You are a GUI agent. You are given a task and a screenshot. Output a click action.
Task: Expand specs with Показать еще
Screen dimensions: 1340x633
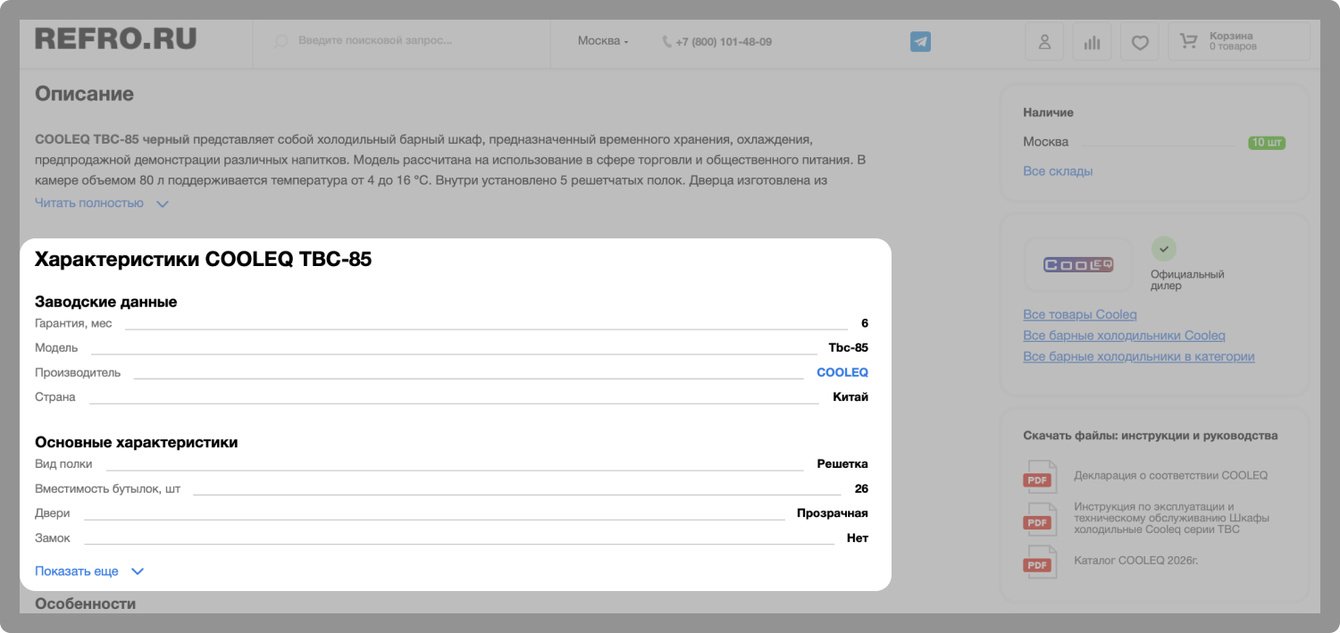point(89,571)
